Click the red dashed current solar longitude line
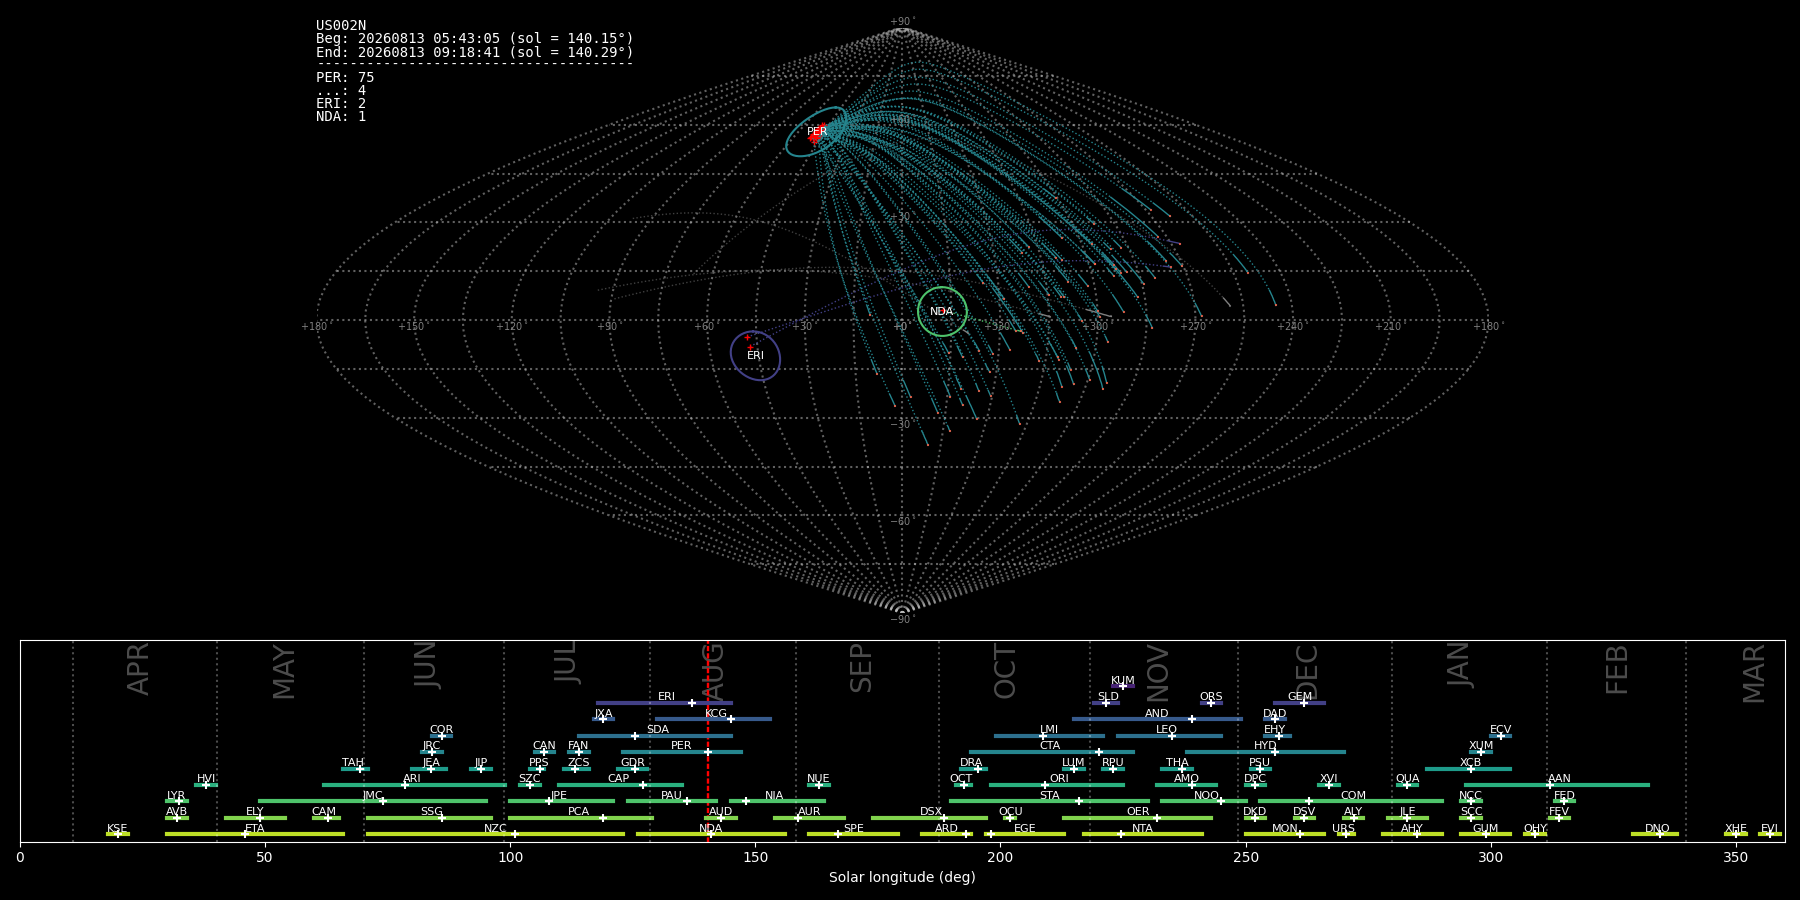This screenshot has height=900, width=1800. [x=708, y=740]
